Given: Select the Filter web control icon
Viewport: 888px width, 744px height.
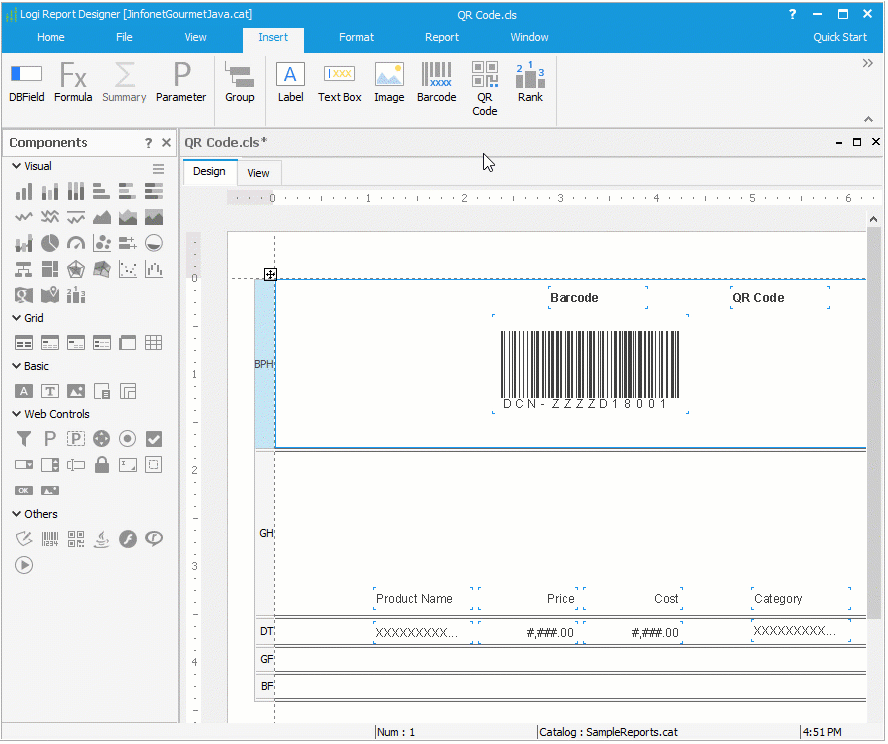Looking at the screenshot, I should tap(23, 438).
